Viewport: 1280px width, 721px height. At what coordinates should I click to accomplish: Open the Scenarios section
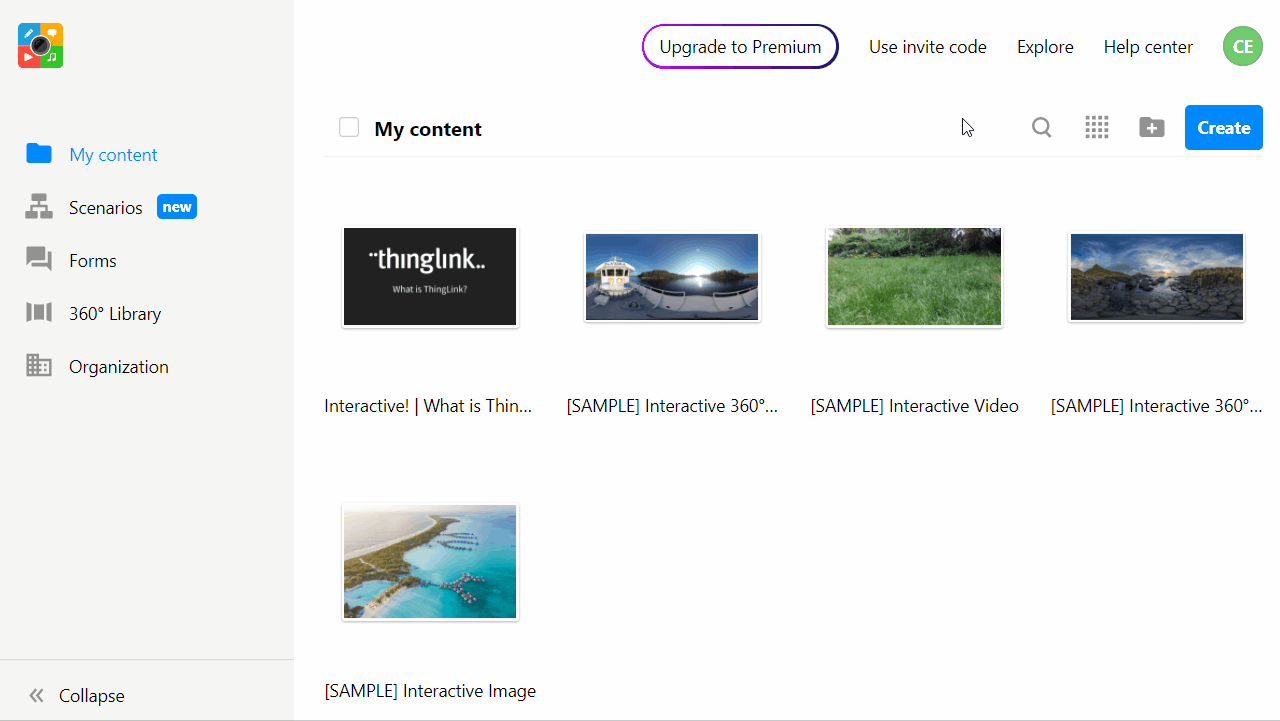(105, 207)
